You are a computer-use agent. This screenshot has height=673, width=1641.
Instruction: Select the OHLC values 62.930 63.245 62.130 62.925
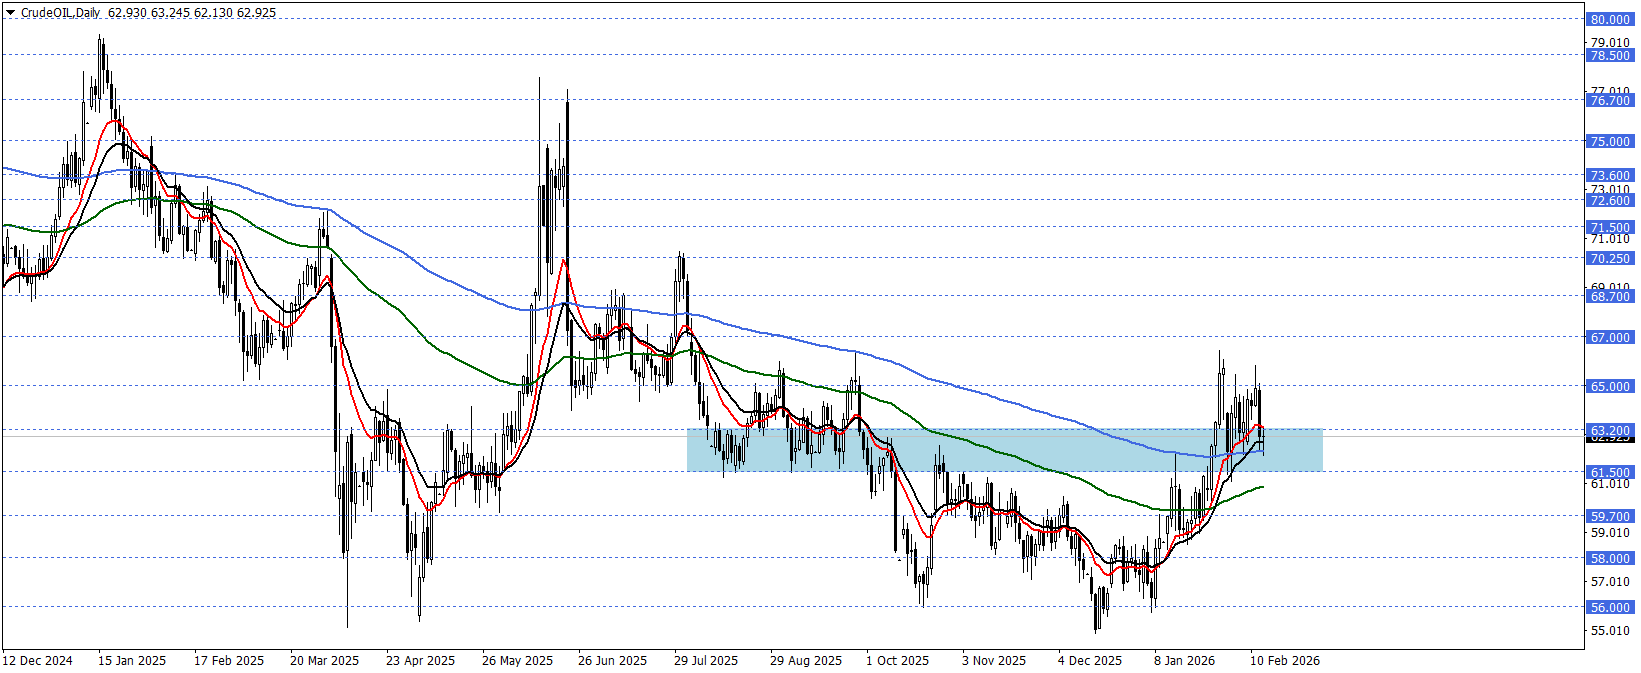click(192, 13)
